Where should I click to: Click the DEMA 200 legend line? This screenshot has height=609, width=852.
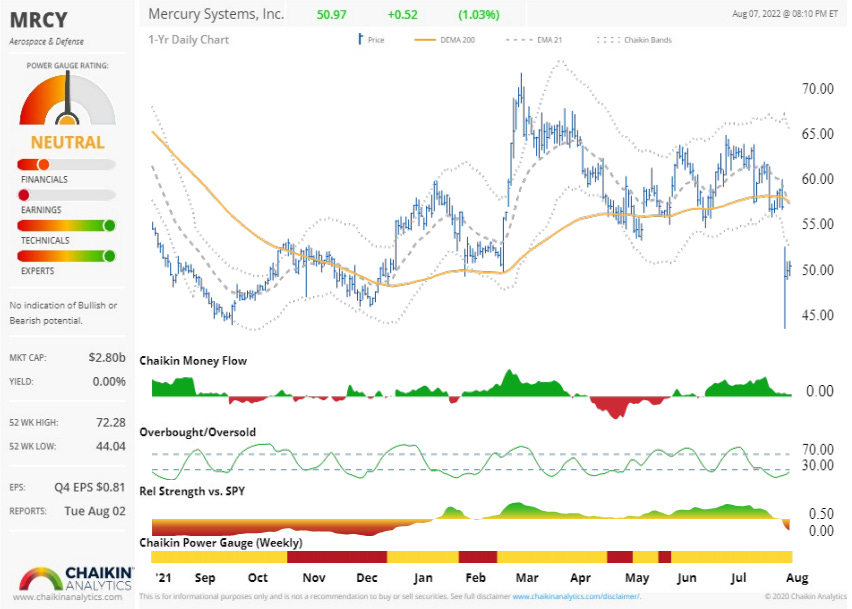425,40
